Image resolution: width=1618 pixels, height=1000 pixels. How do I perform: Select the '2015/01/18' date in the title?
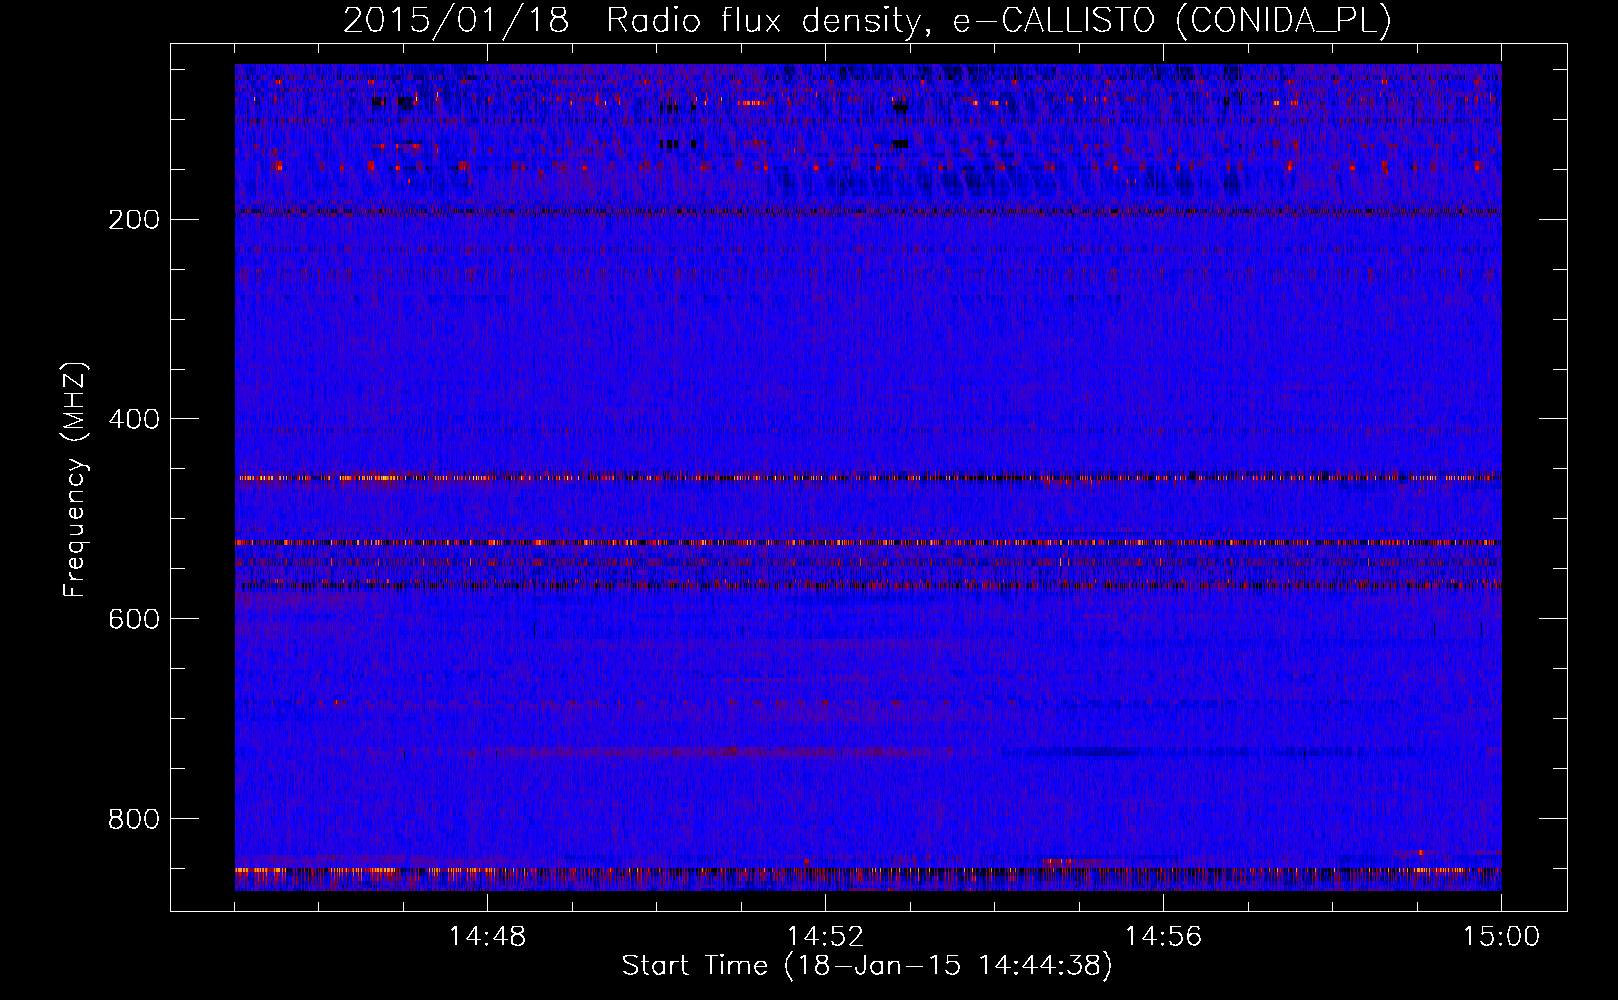tap(456, 20)
